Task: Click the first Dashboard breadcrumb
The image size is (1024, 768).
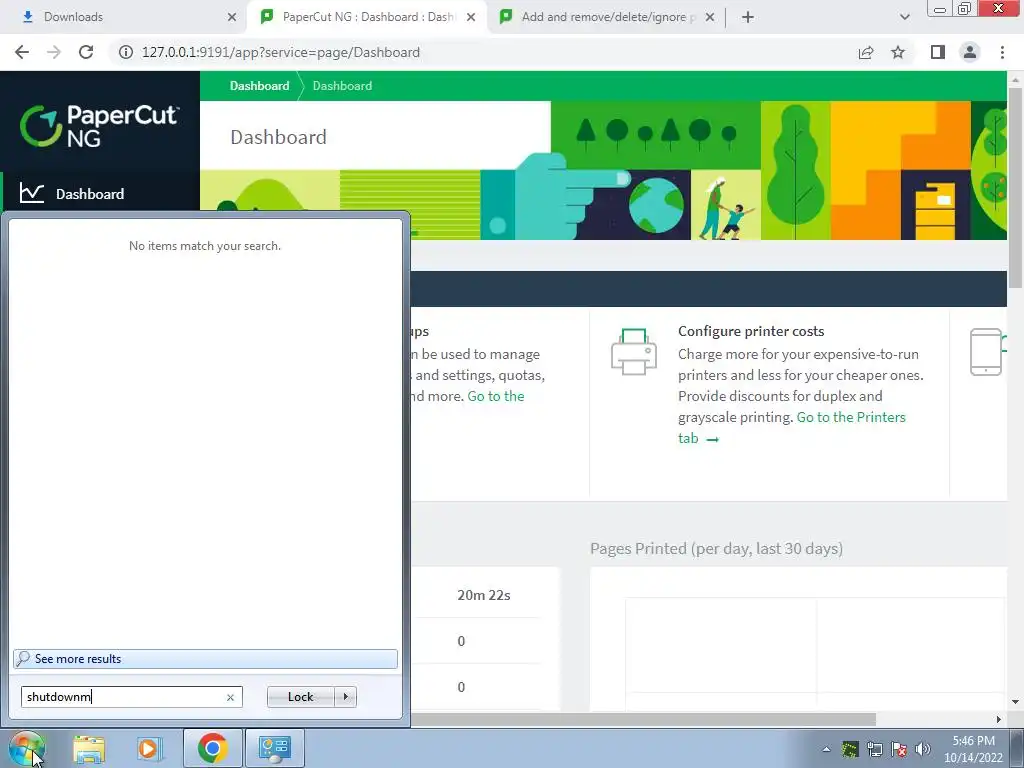Action: point(259,86)
